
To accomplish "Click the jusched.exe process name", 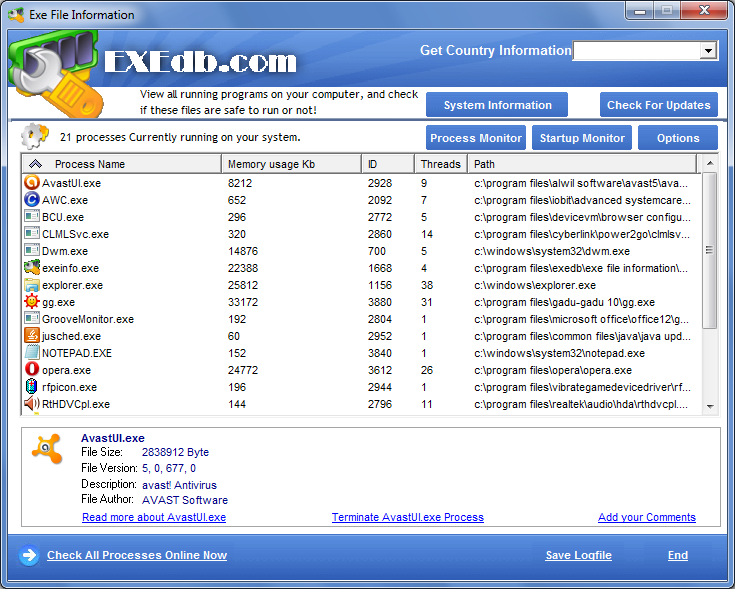I will (71, 336).
